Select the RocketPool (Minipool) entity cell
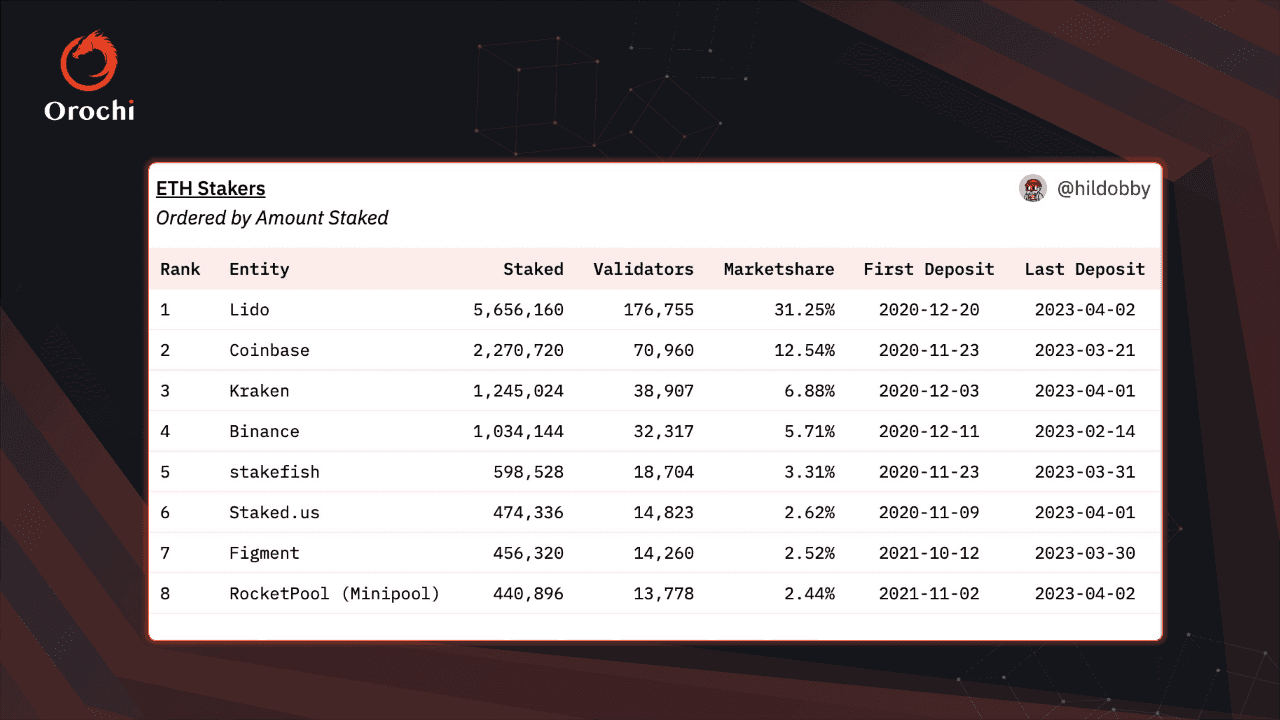1280x720 pixels. [x=334, y=594]
